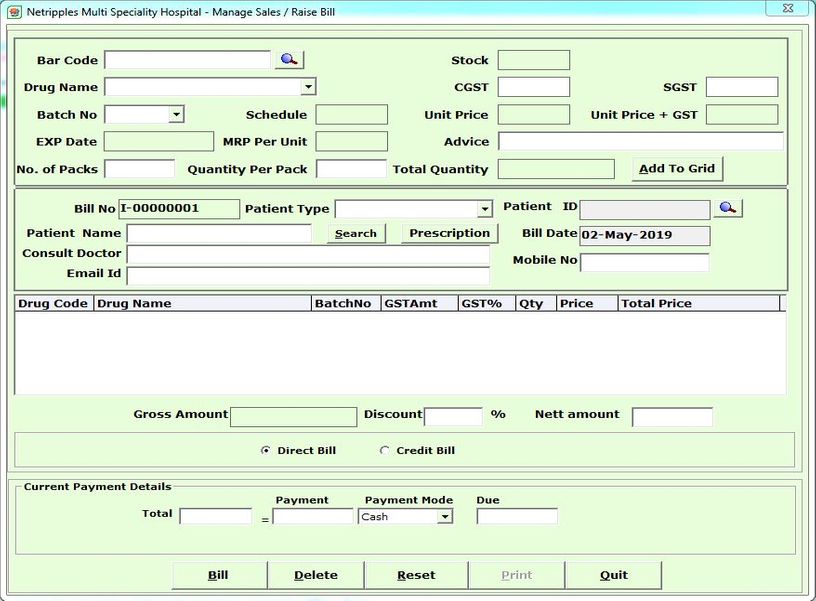Screen dimensions: 816x601
Task: Expand the Patient Type dropdown
Action: [484, 209]
